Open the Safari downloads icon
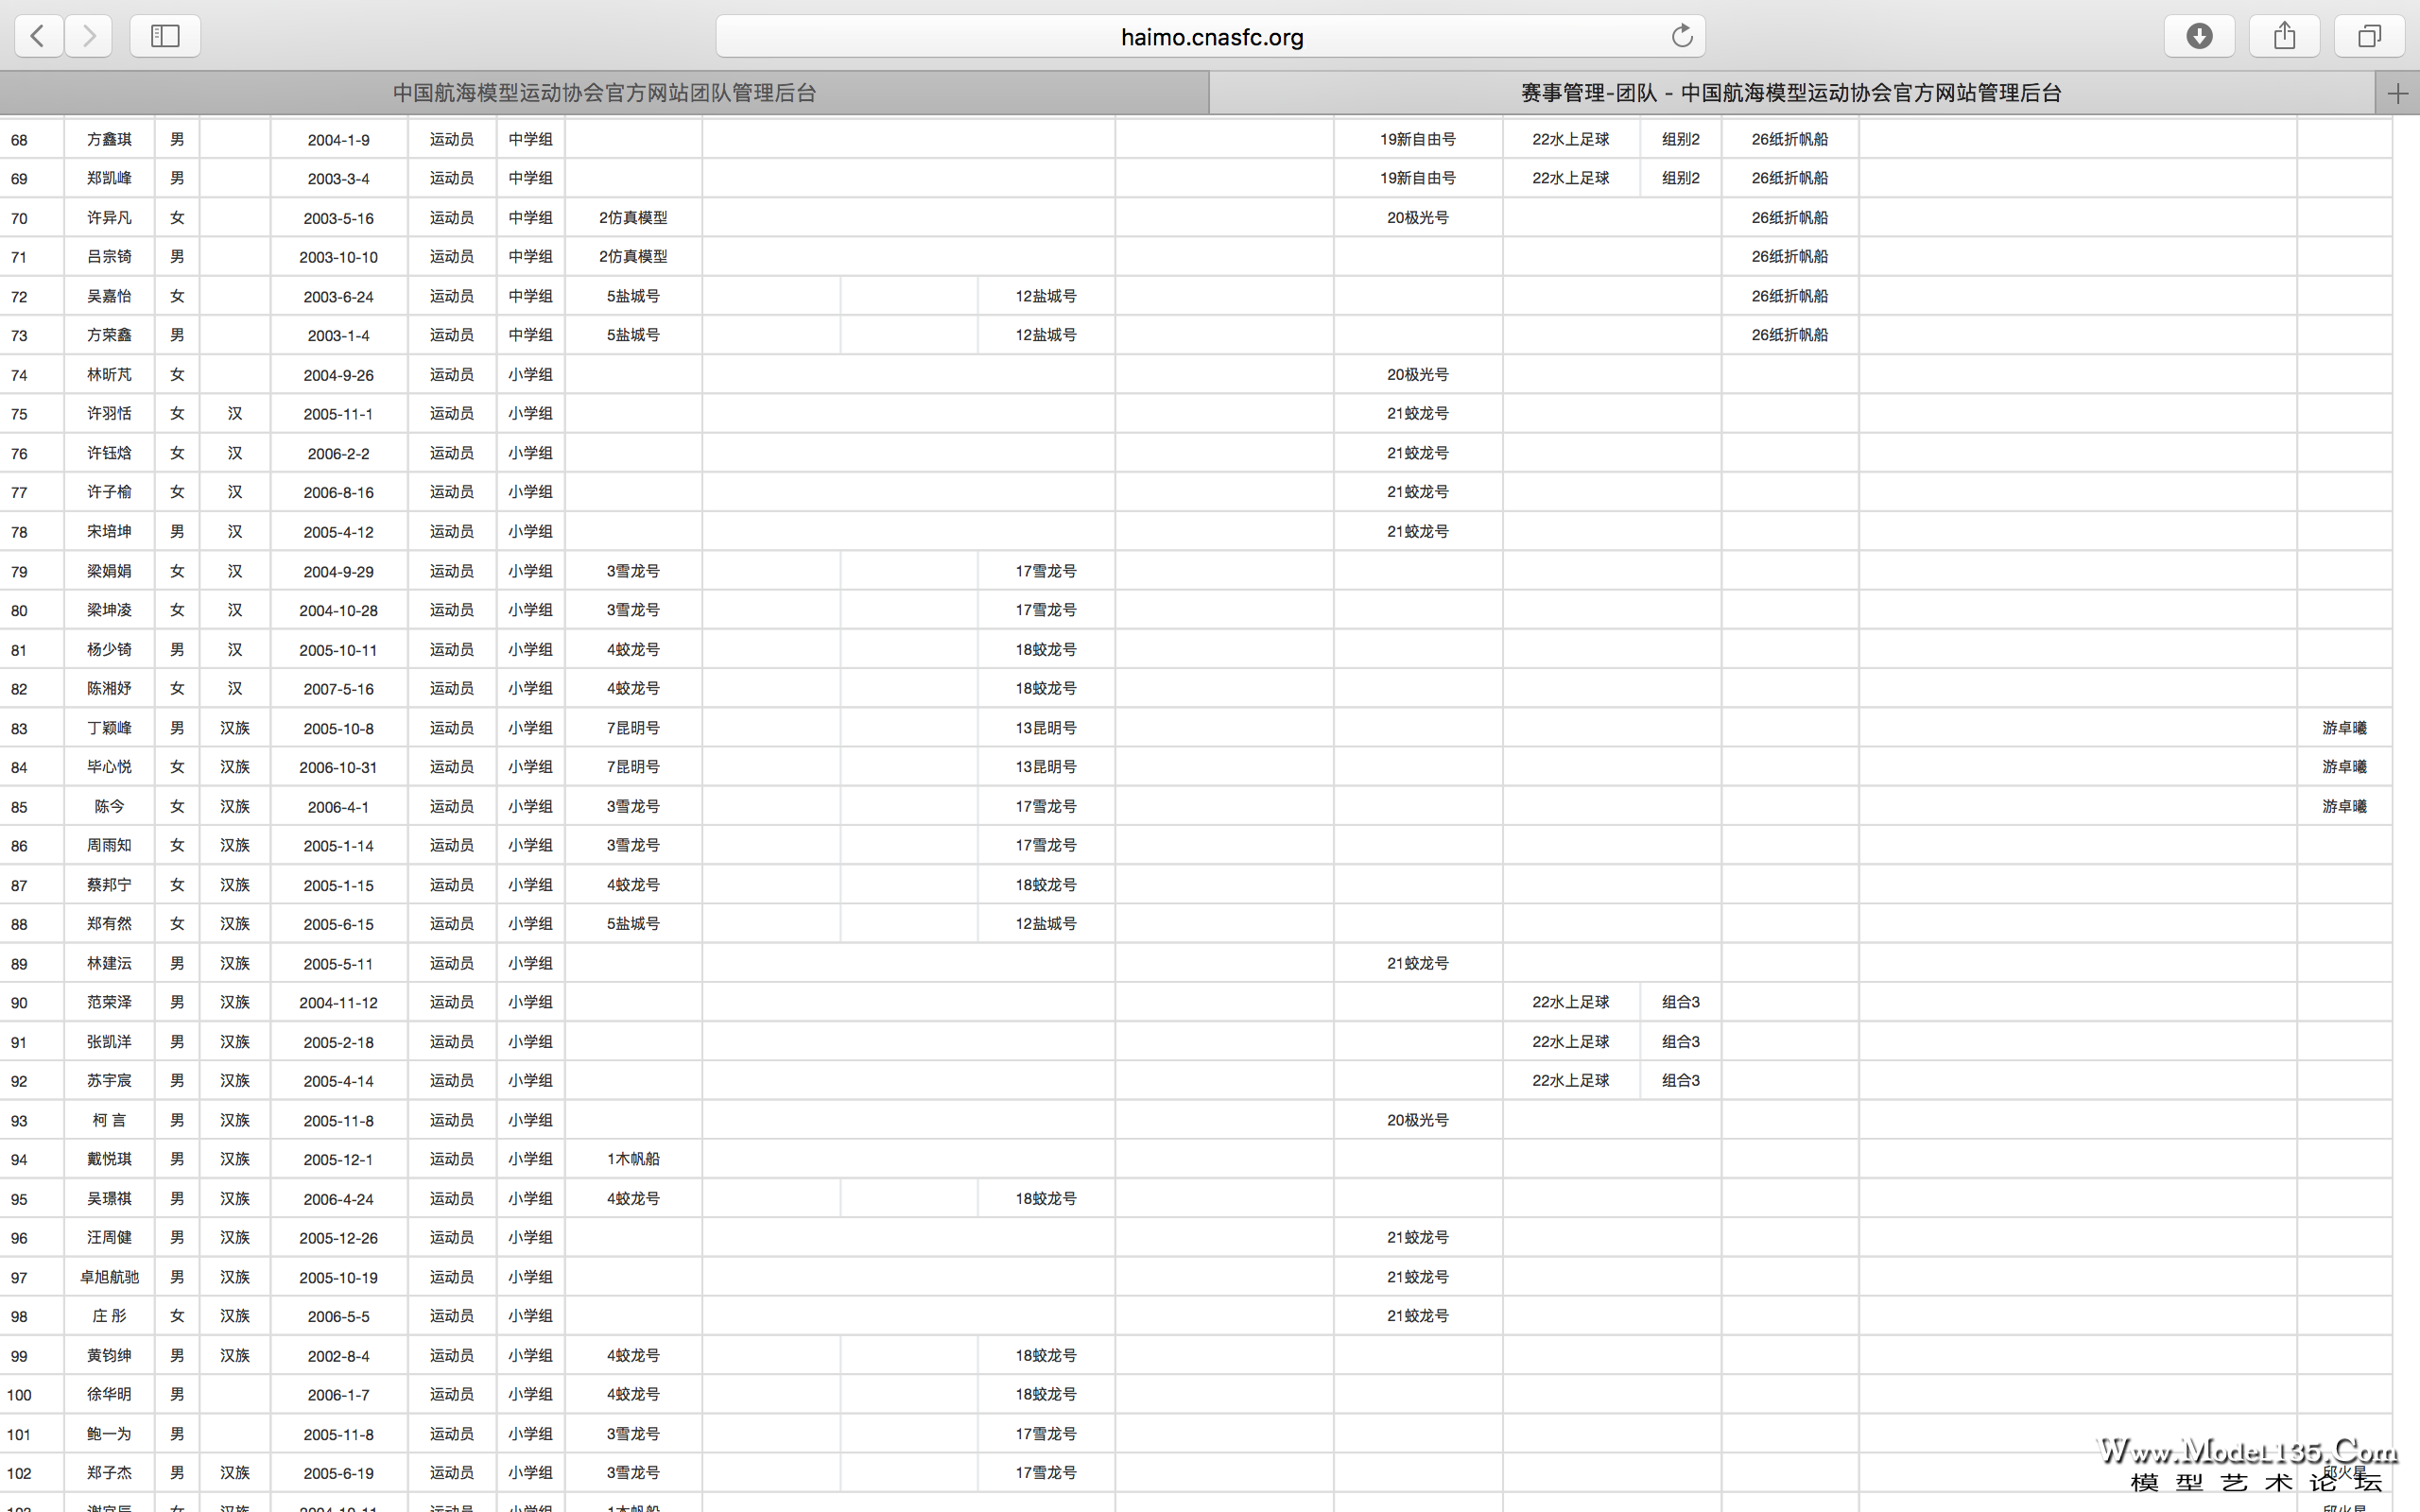The height and width of the screenshot is (1512, 2420). (2199, 37)
